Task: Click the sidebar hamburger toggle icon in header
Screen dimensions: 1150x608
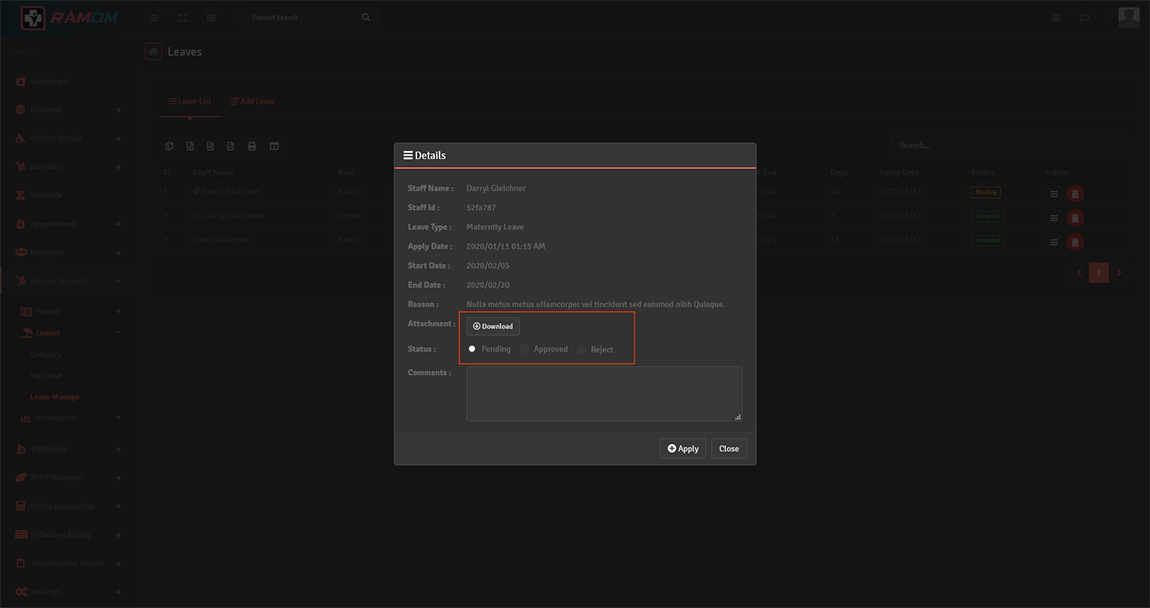Action: click(154, 18)
